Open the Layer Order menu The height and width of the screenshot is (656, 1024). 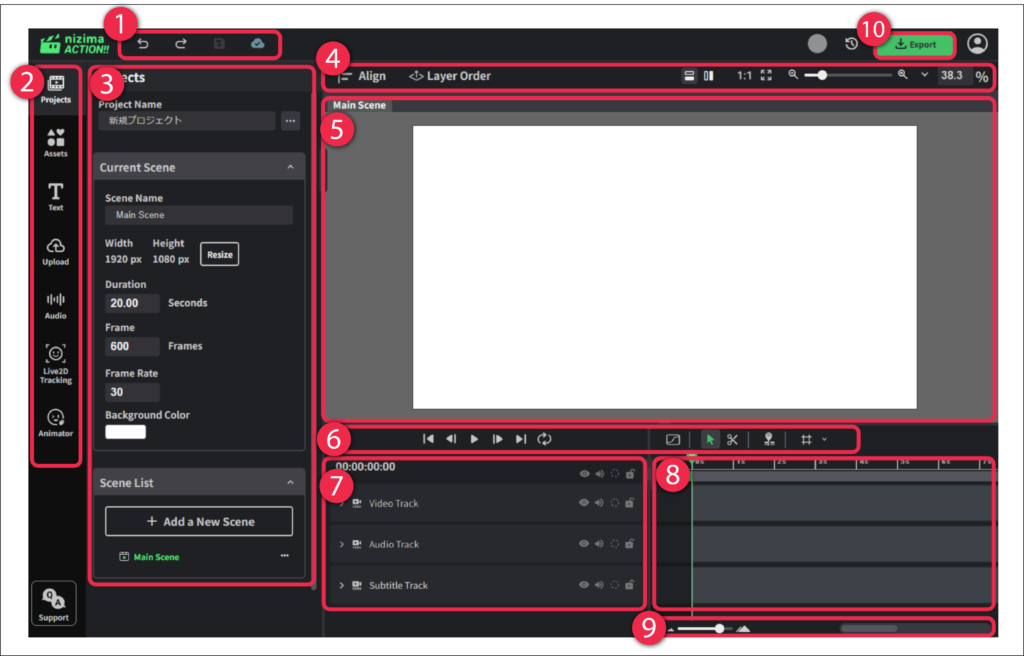pos(450,76)
